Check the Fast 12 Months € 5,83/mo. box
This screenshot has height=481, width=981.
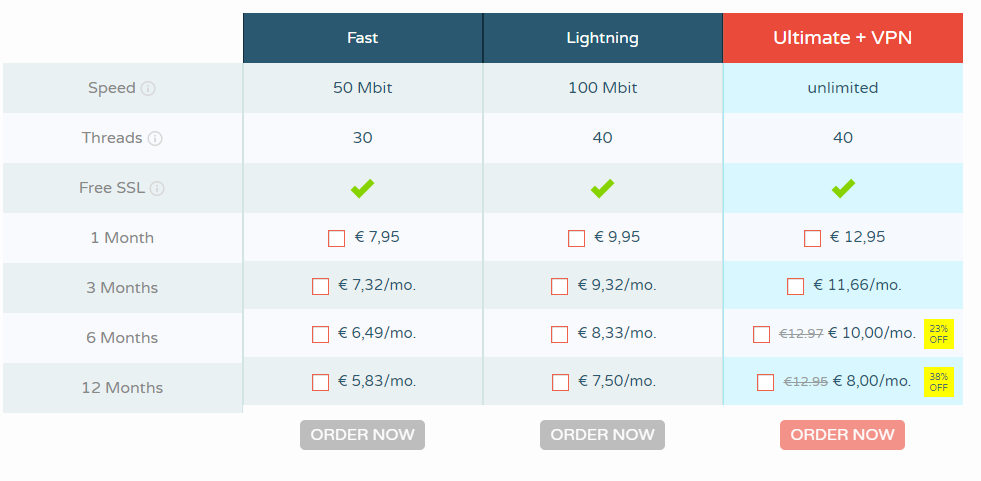coord(320,382)
